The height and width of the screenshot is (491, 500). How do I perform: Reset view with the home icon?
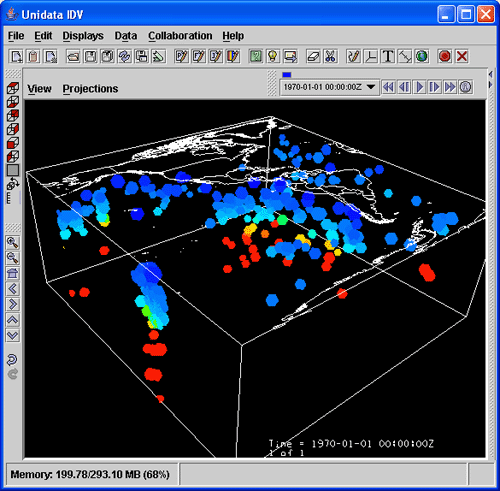(x=13, y=273)
